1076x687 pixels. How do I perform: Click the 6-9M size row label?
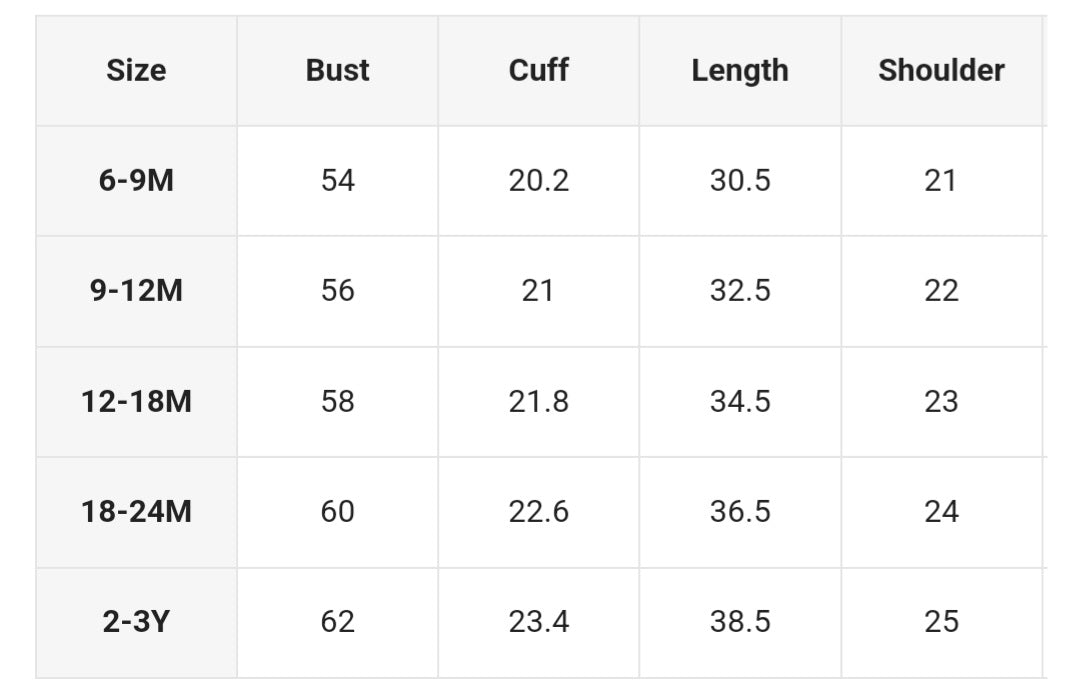(x=136, y=181)
